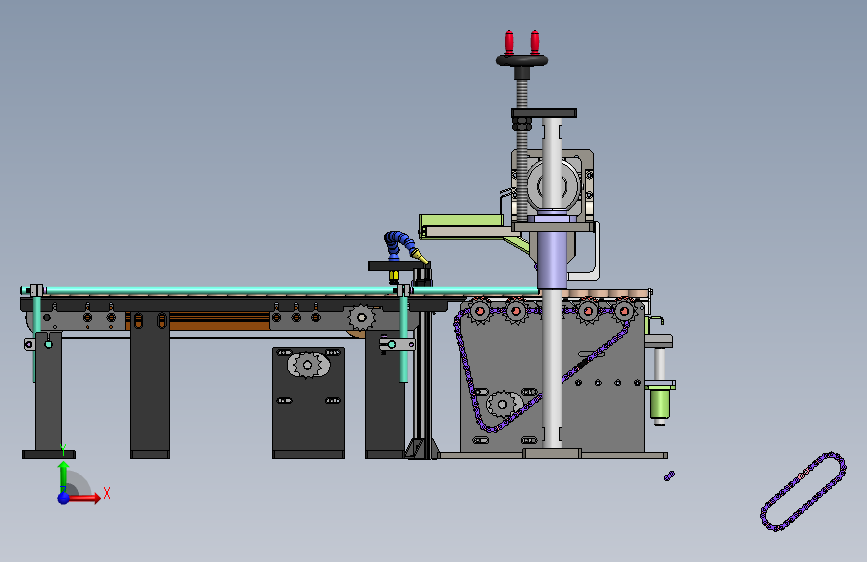Select the left red handle on the handwheel

pos(509,43)
